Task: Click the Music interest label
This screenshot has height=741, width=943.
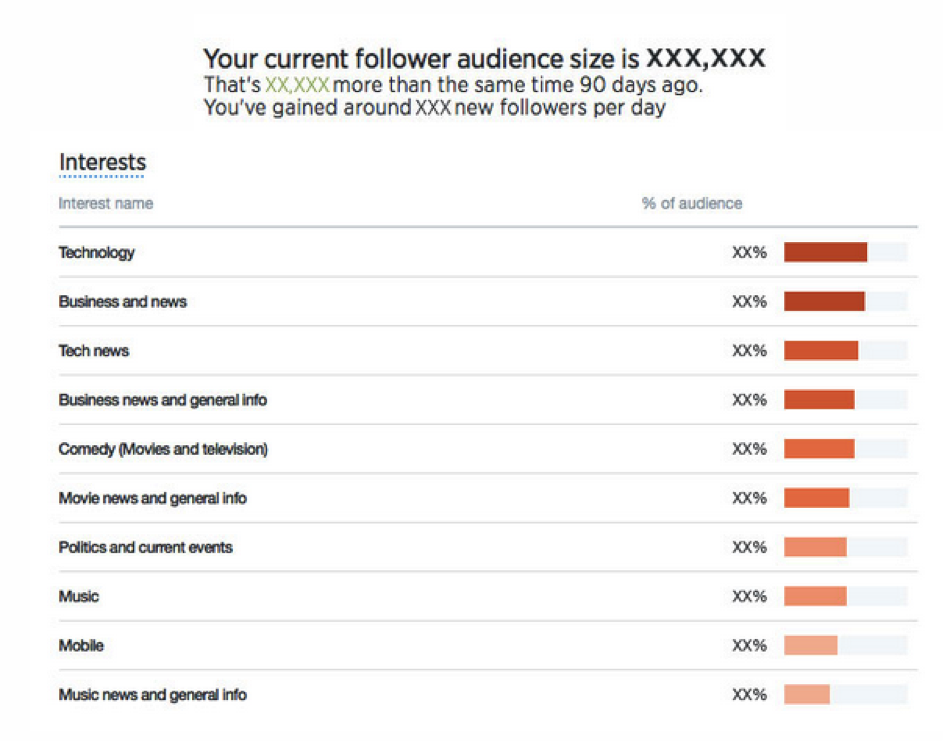Action: [x=78, y=596]
